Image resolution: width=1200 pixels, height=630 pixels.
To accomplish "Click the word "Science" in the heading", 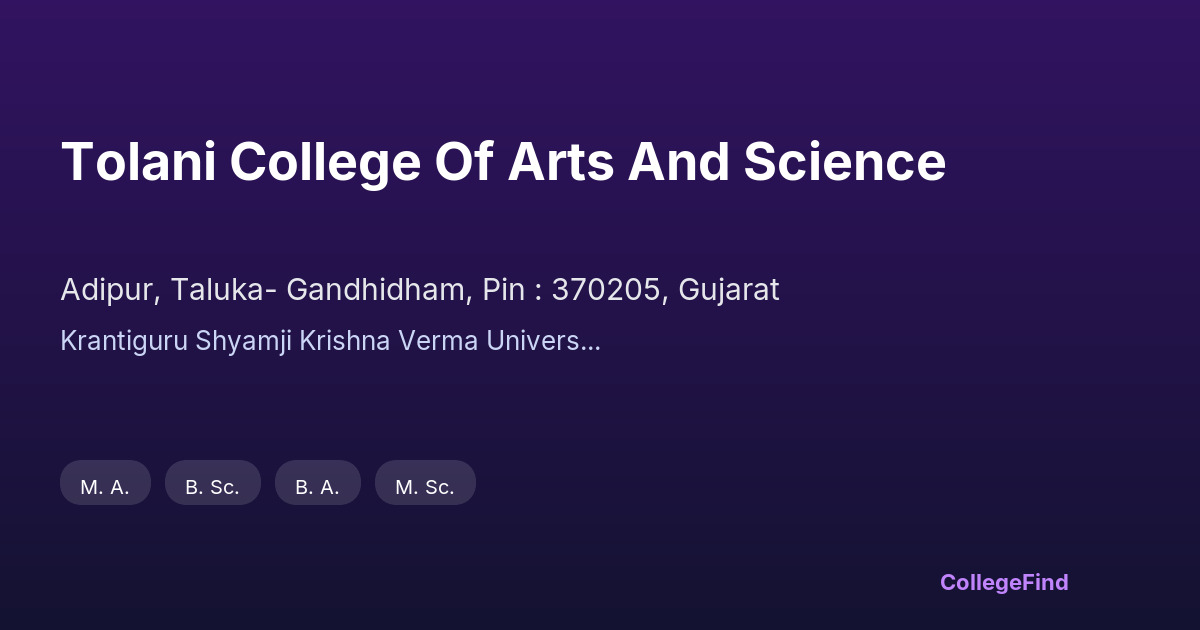I will (x=844, y=162).
